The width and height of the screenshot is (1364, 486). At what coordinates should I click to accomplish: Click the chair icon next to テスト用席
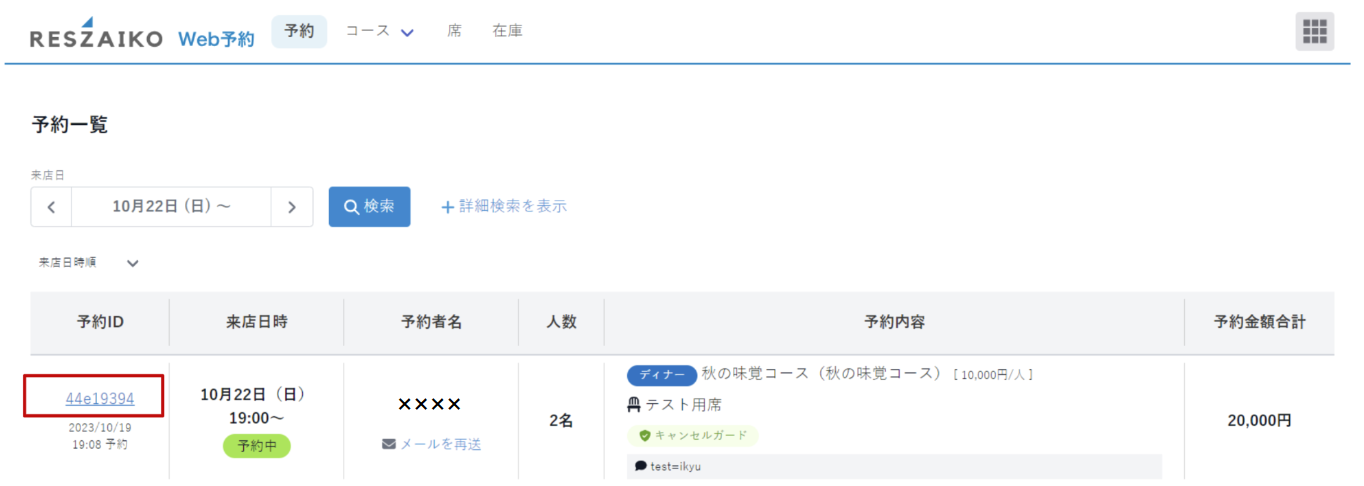pyautogui.click(x=634, y=405)
